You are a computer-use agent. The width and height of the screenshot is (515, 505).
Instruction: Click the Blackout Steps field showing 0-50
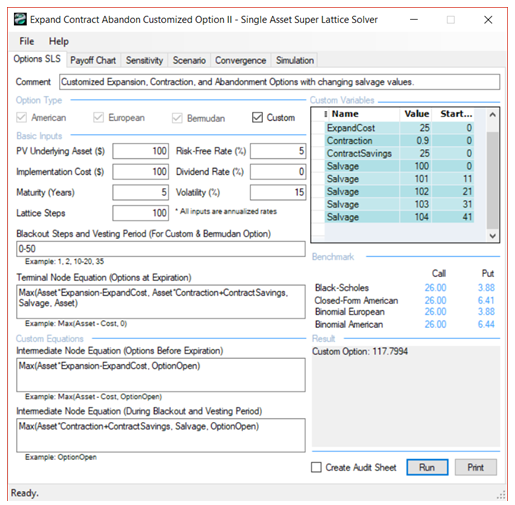(161, 249)
